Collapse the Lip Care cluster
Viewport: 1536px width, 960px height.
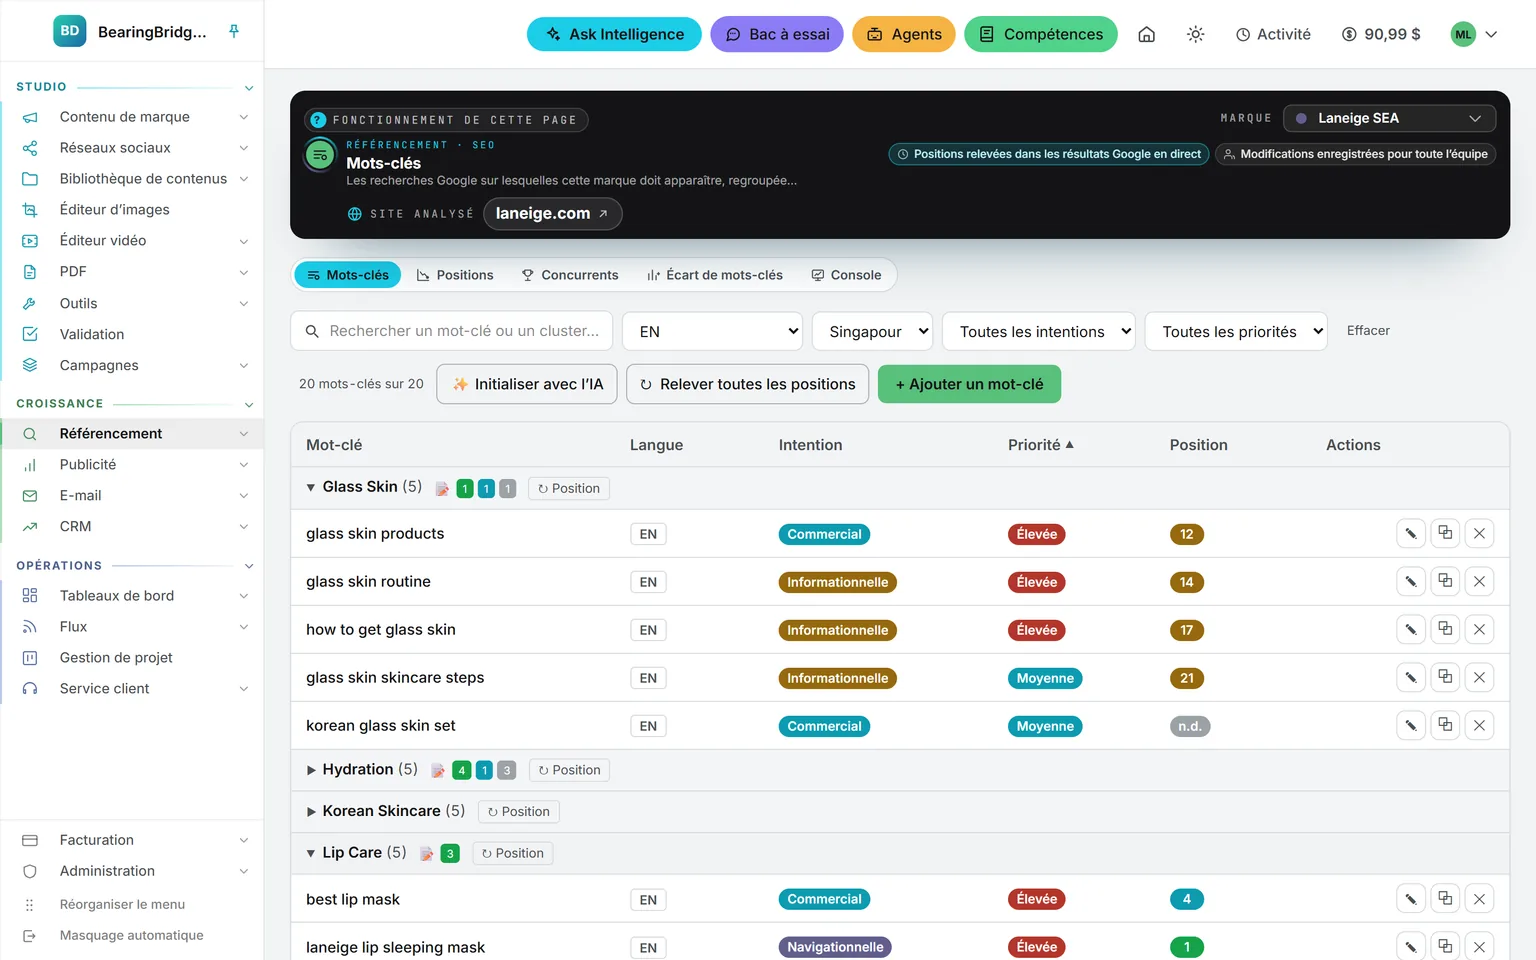pyautogui.click(x=311, y=853)
